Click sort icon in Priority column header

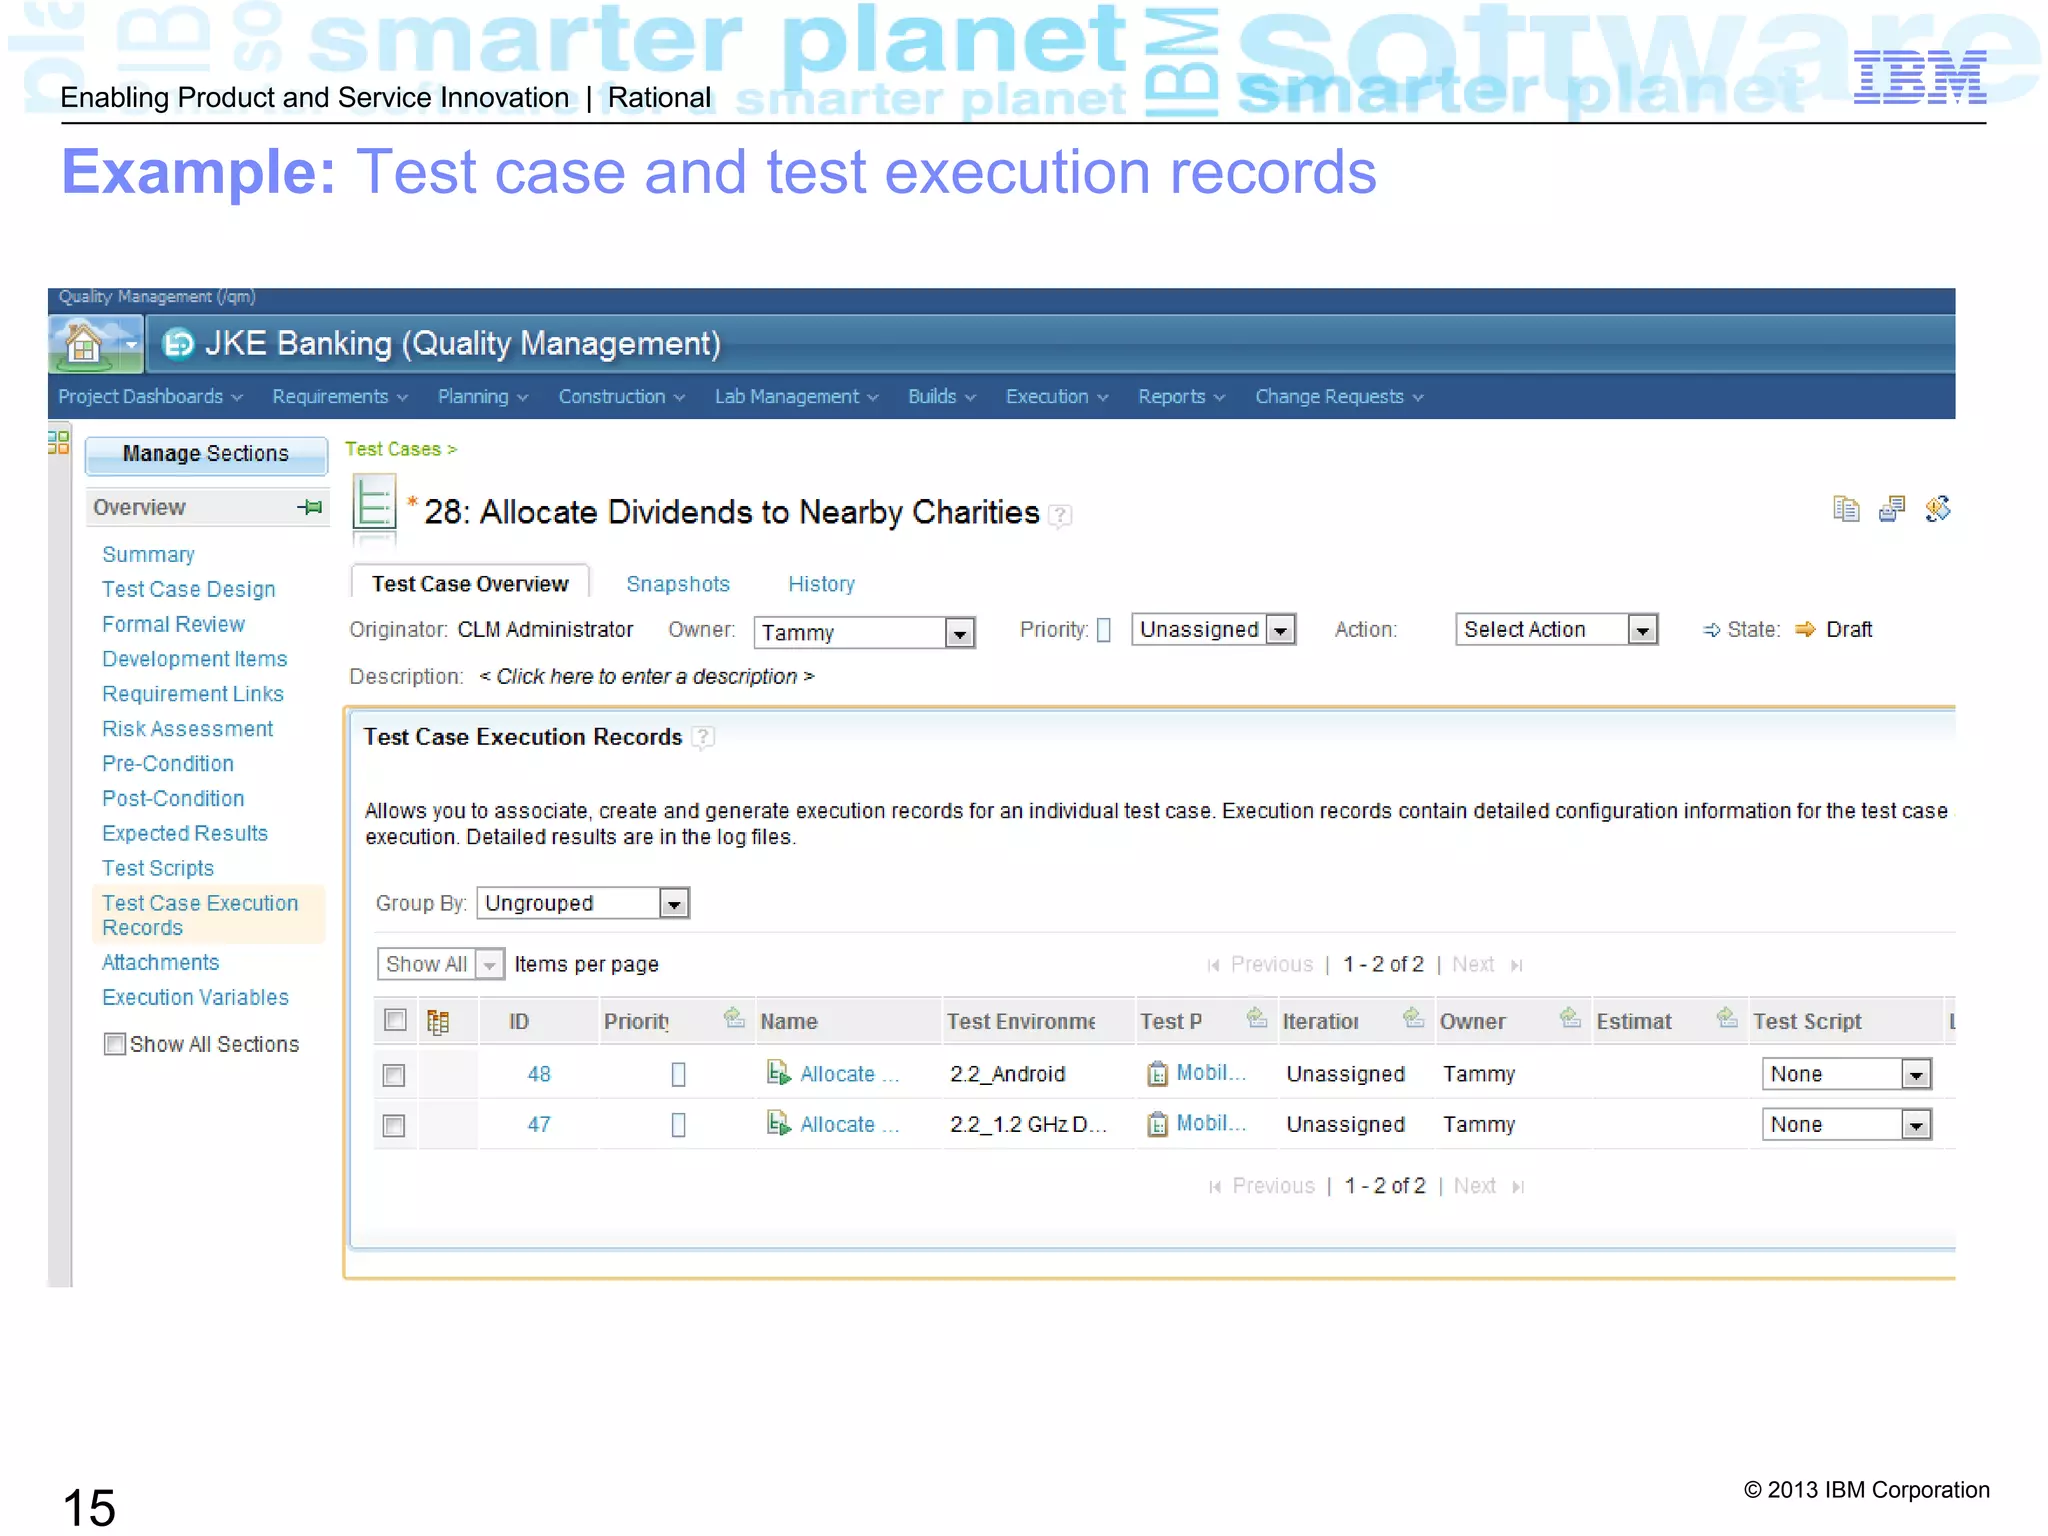pyautogui.click(x=735, y=1018)
